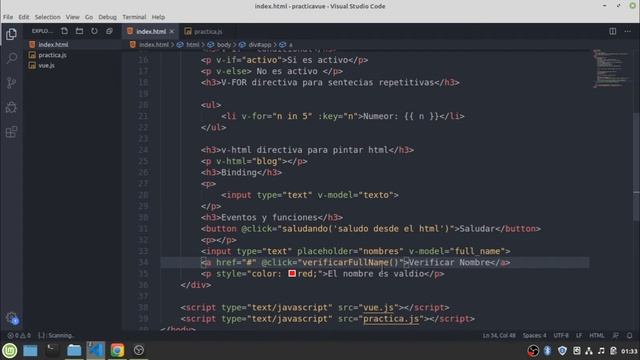Open the Bluetooth tray icon

click(547, 351)
